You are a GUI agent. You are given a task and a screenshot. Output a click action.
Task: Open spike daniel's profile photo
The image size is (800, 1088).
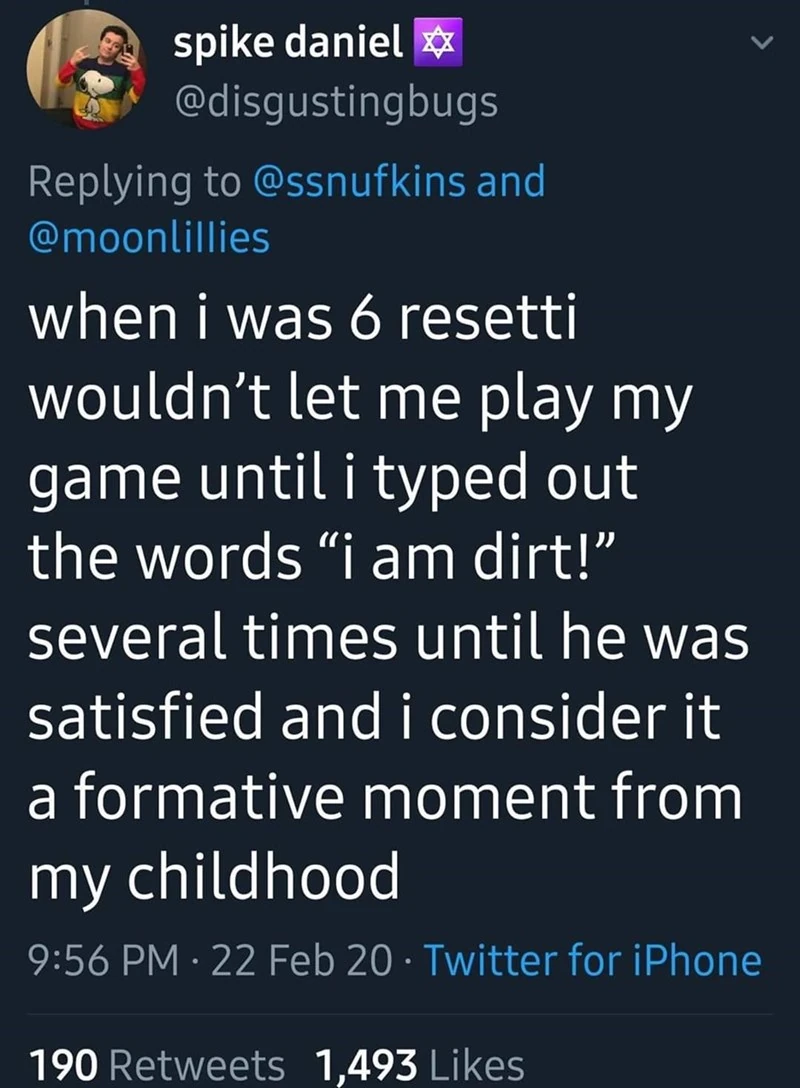pos(87,73)
